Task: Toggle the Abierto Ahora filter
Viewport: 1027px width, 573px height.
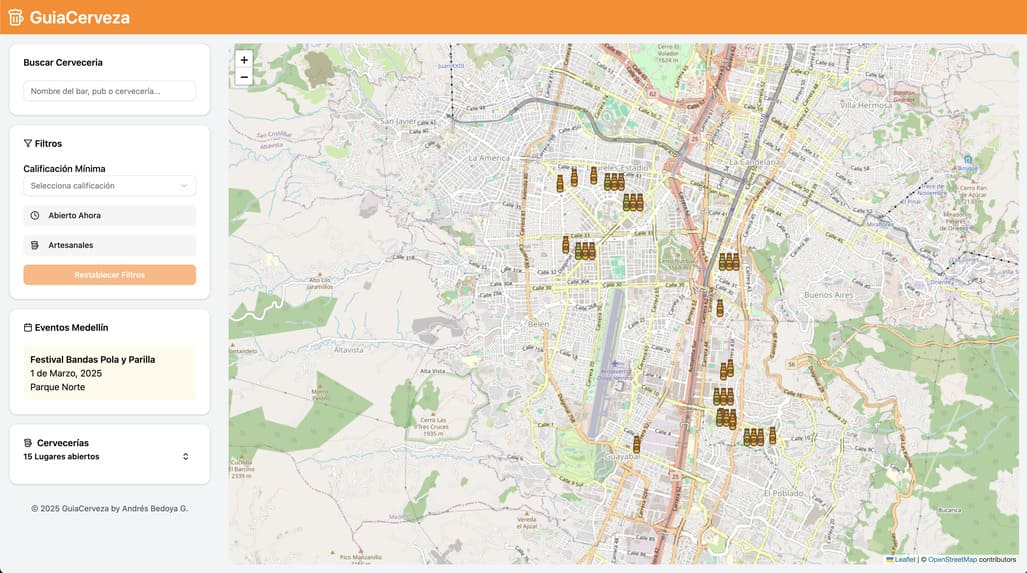Action: [x=110, y=216]
